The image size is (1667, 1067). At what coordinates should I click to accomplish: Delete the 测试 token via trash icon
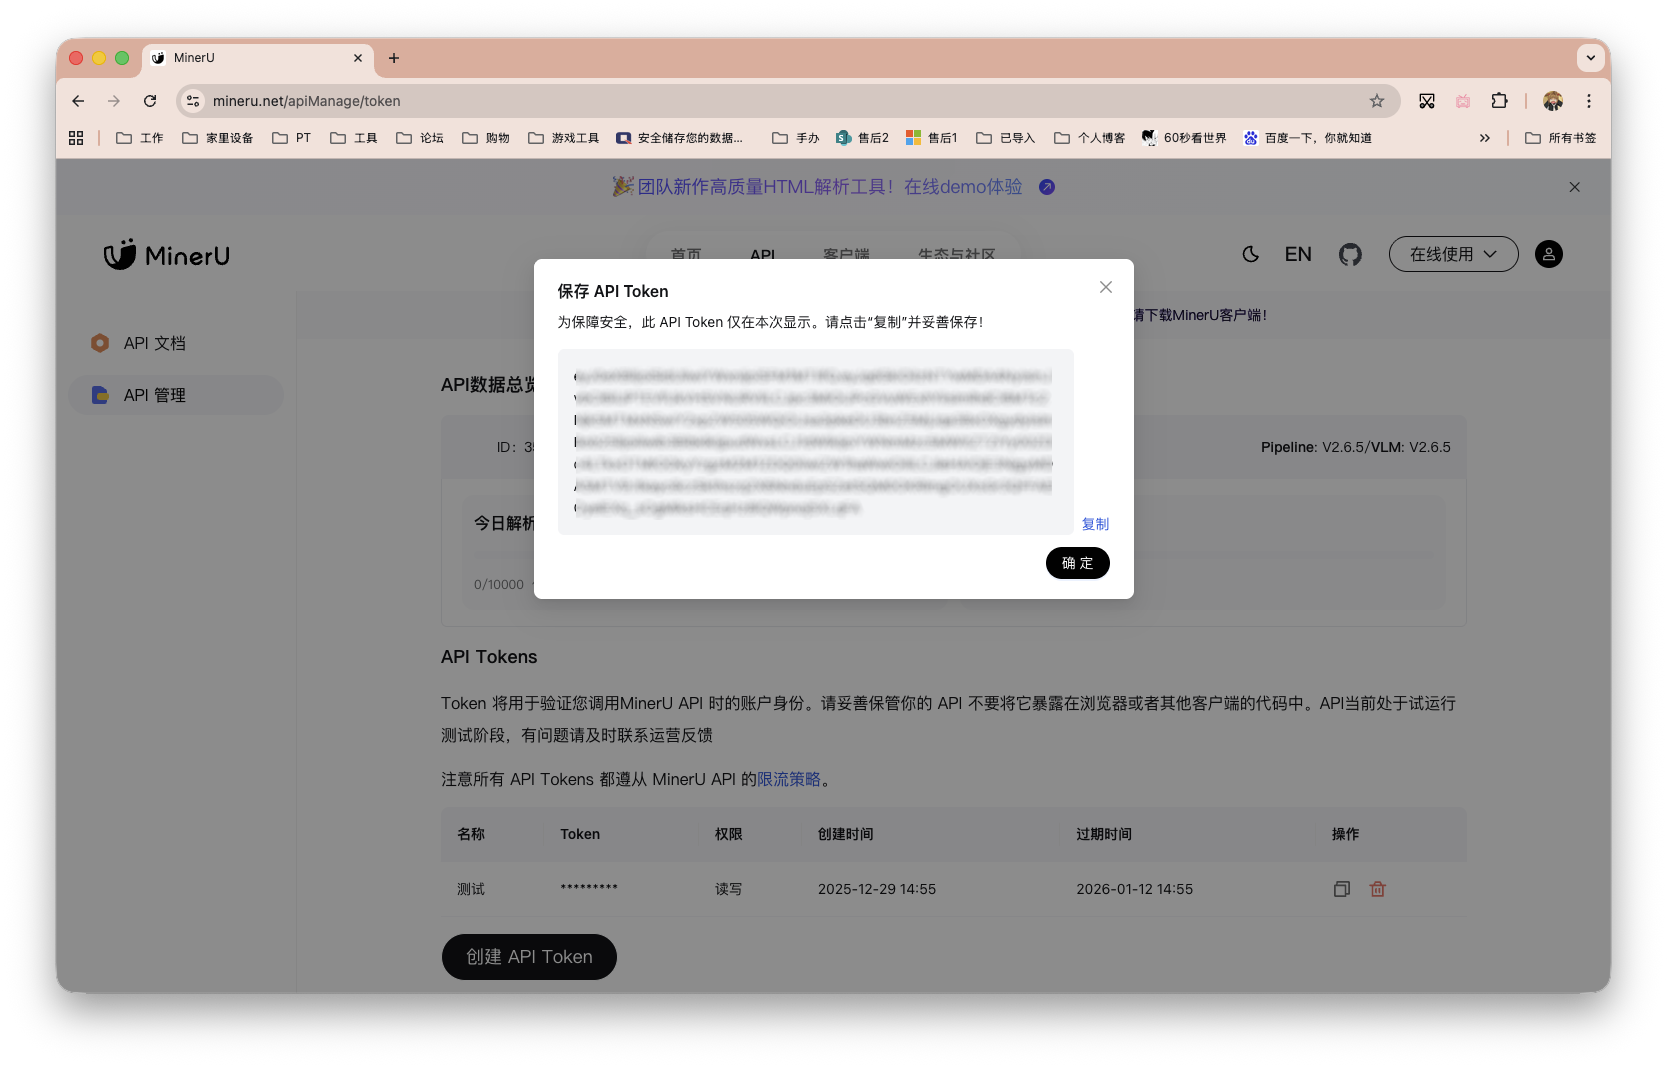(x=1377, y=888)
